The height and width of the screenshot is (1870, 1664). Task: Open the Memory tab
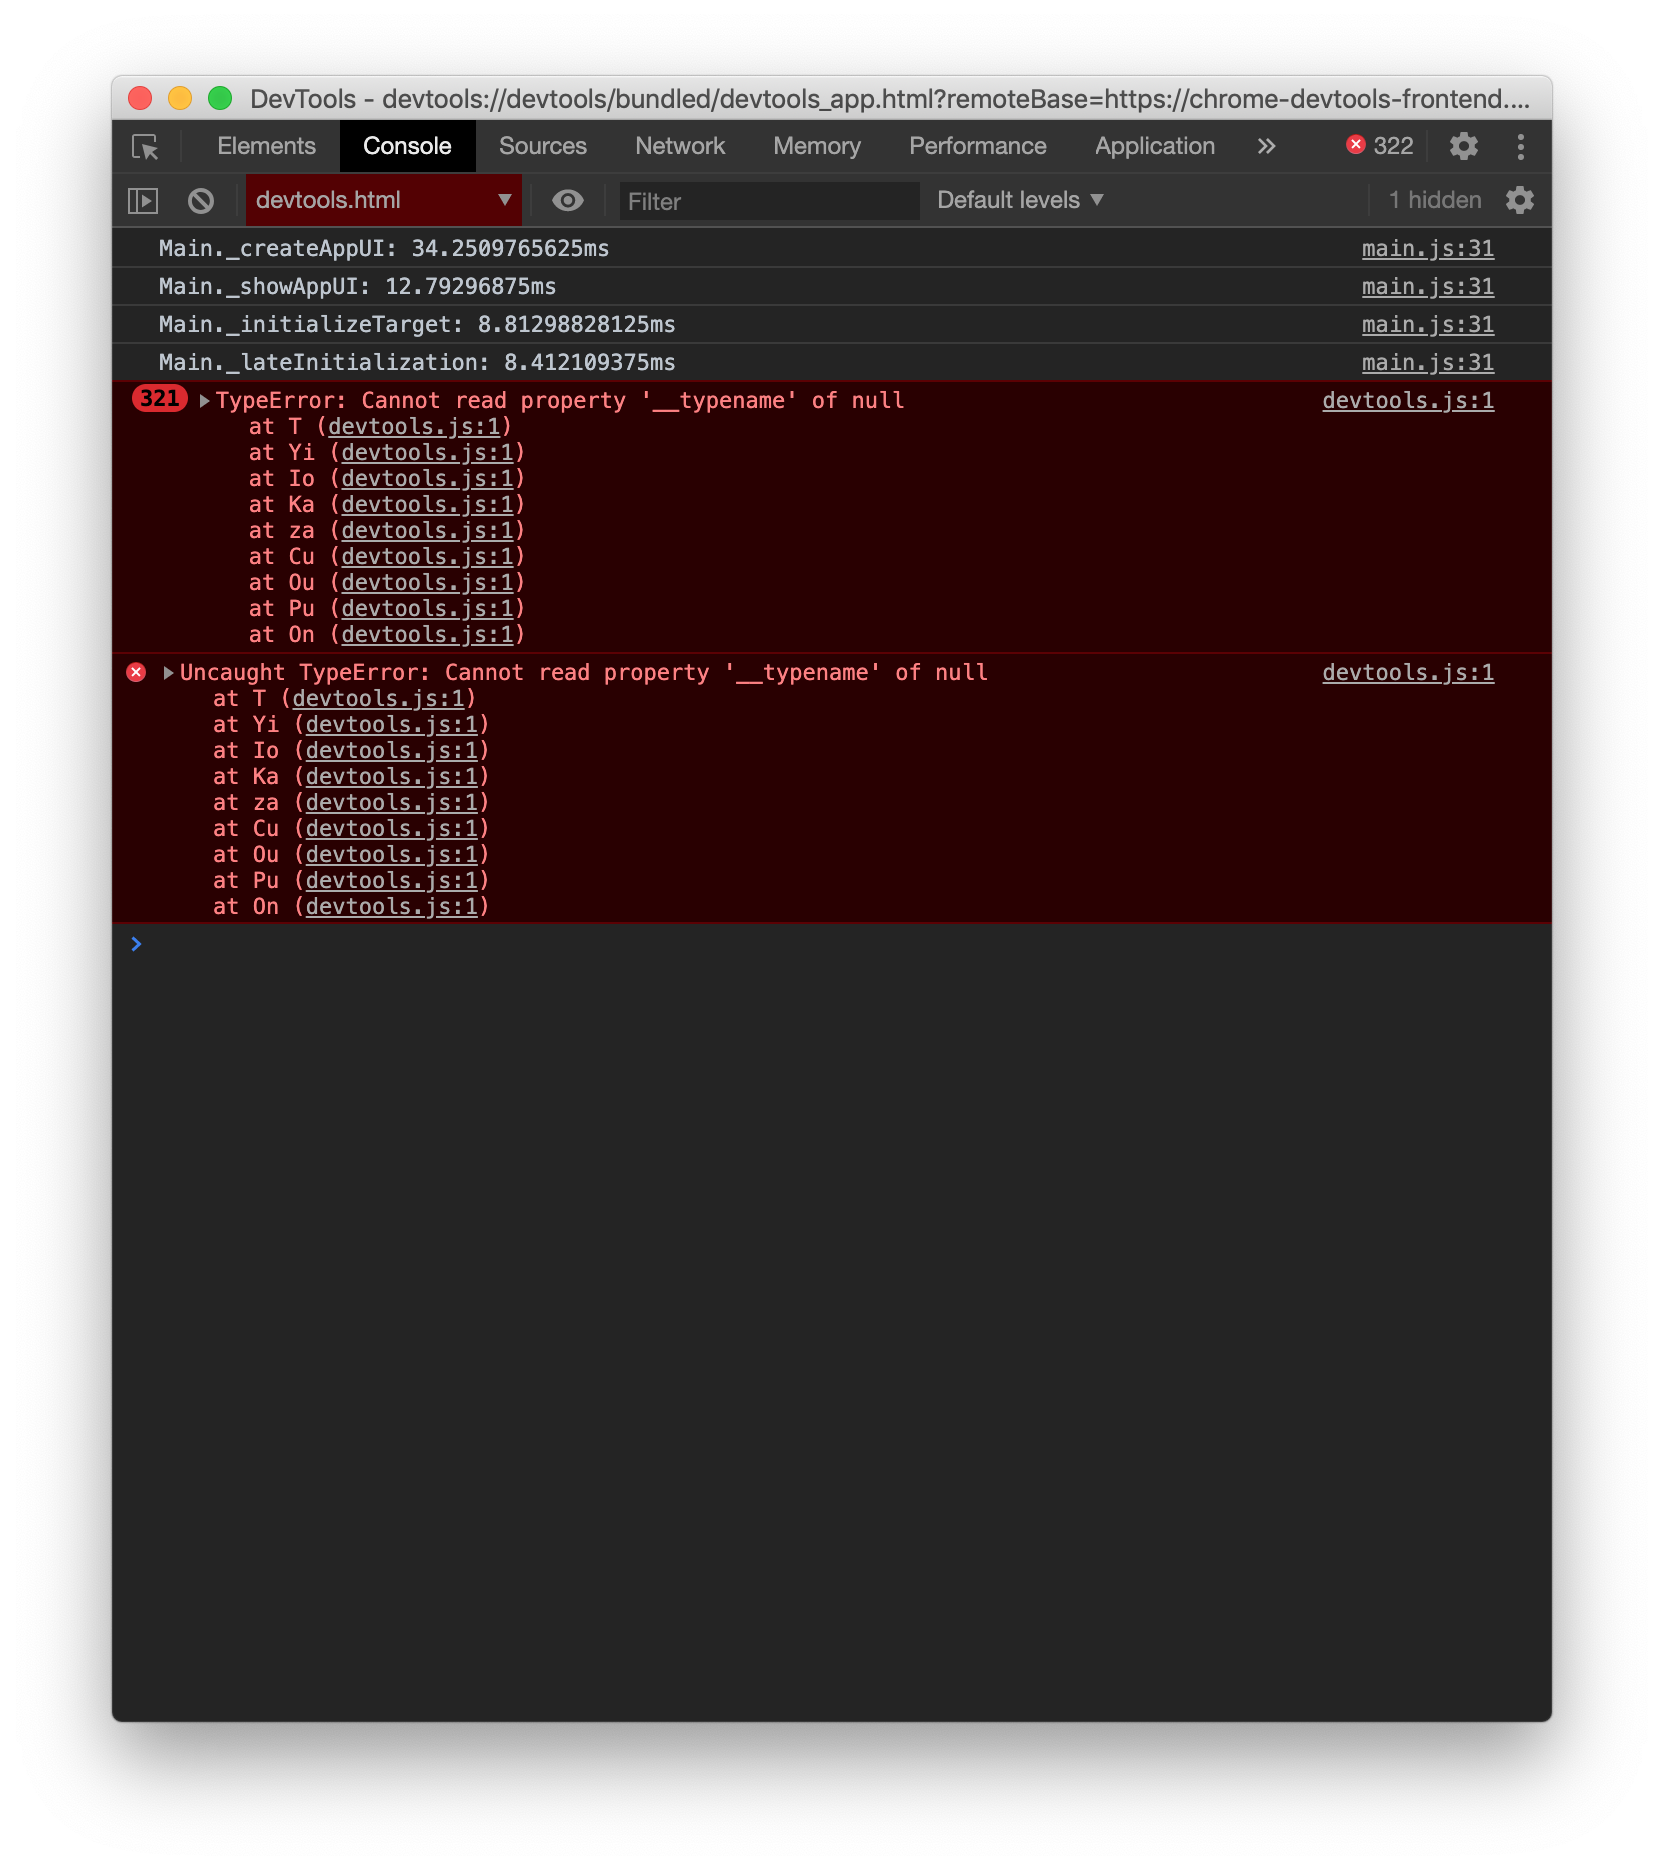pyautogui.click(x=817, y=146)
